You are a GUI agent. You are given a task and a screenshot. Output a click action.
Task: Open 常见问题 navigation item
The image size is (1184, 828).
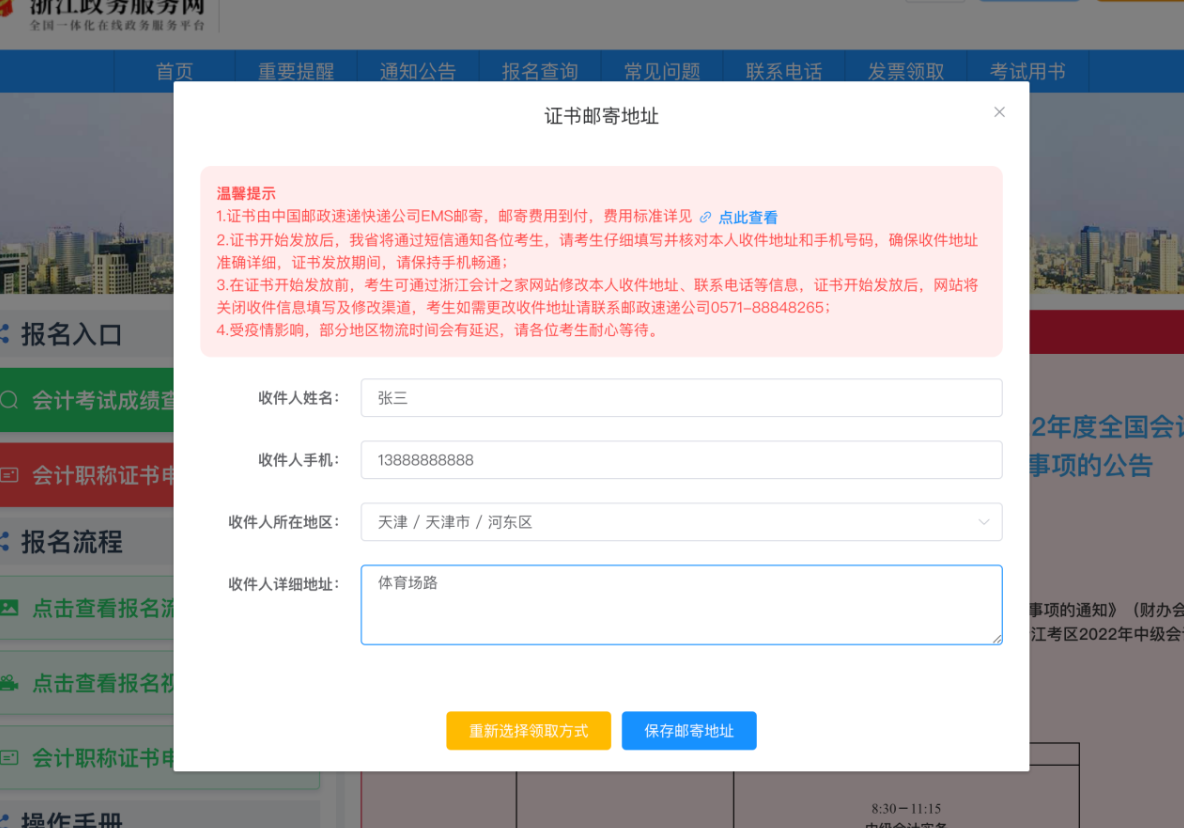[x=662, y=72]
